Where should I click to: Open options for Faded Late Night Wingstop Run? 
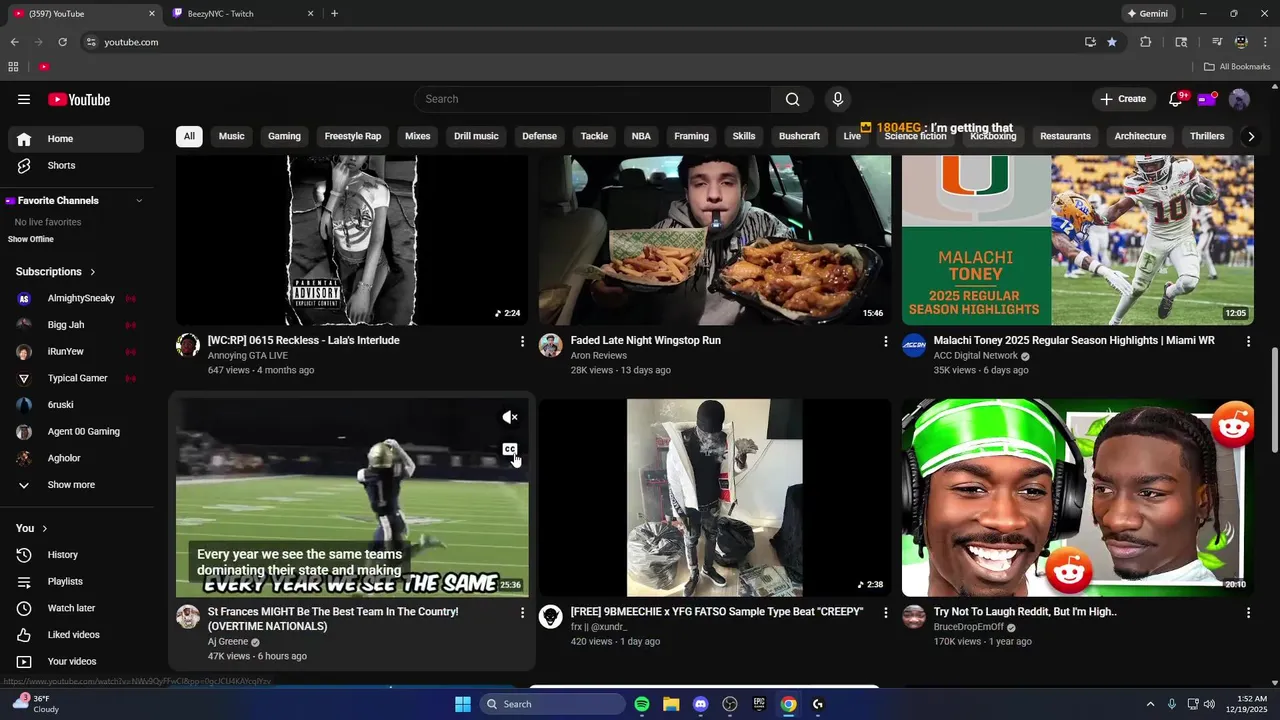click(x=885, y=341)
